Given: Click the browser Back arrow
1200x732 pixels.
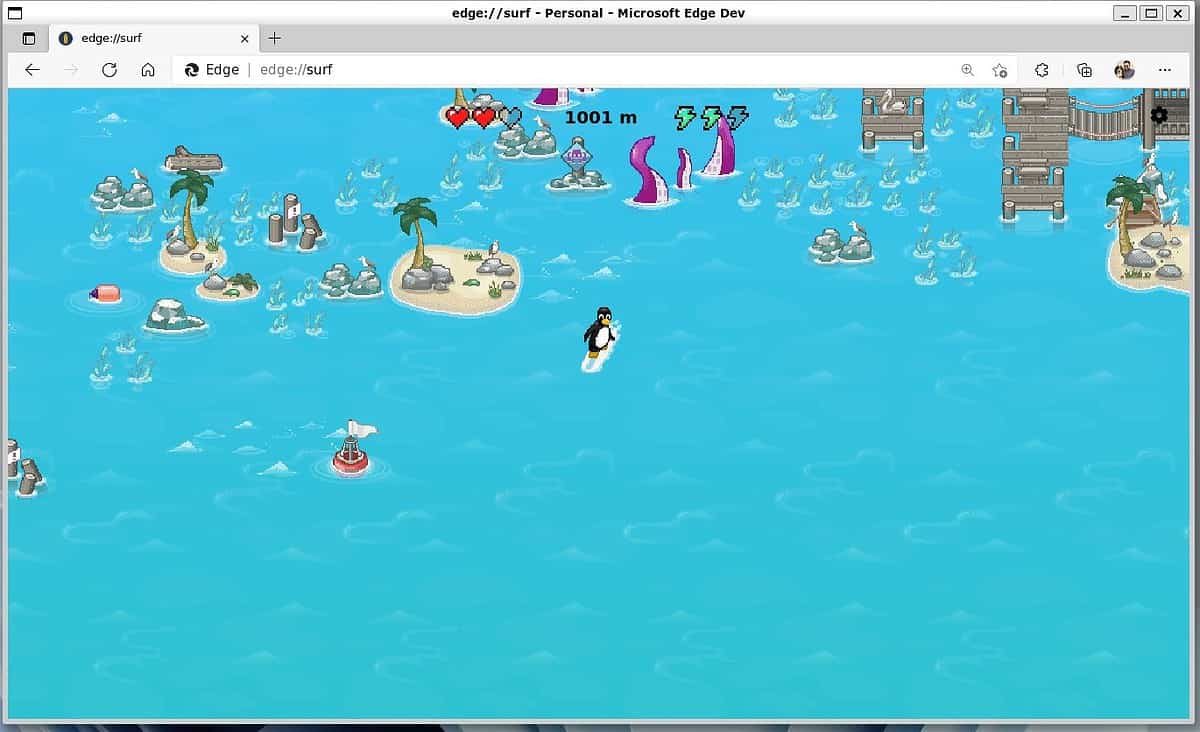Looking at the screenshot, I should [x=32, y=70].
